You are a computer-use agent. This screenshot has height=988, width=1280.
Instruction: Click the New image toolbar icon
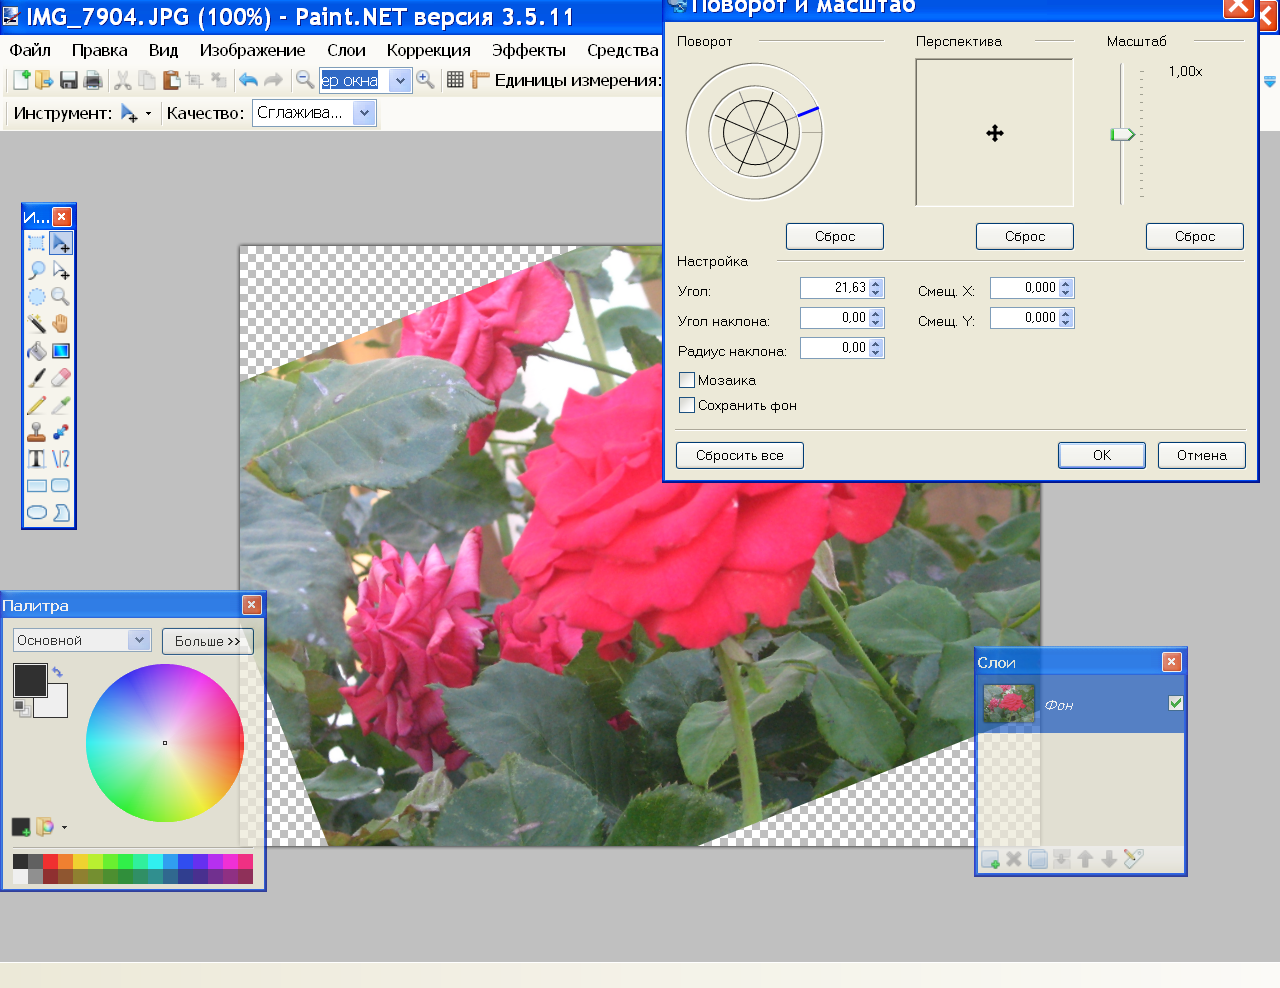pyautogui.click(x=21, y=80)
